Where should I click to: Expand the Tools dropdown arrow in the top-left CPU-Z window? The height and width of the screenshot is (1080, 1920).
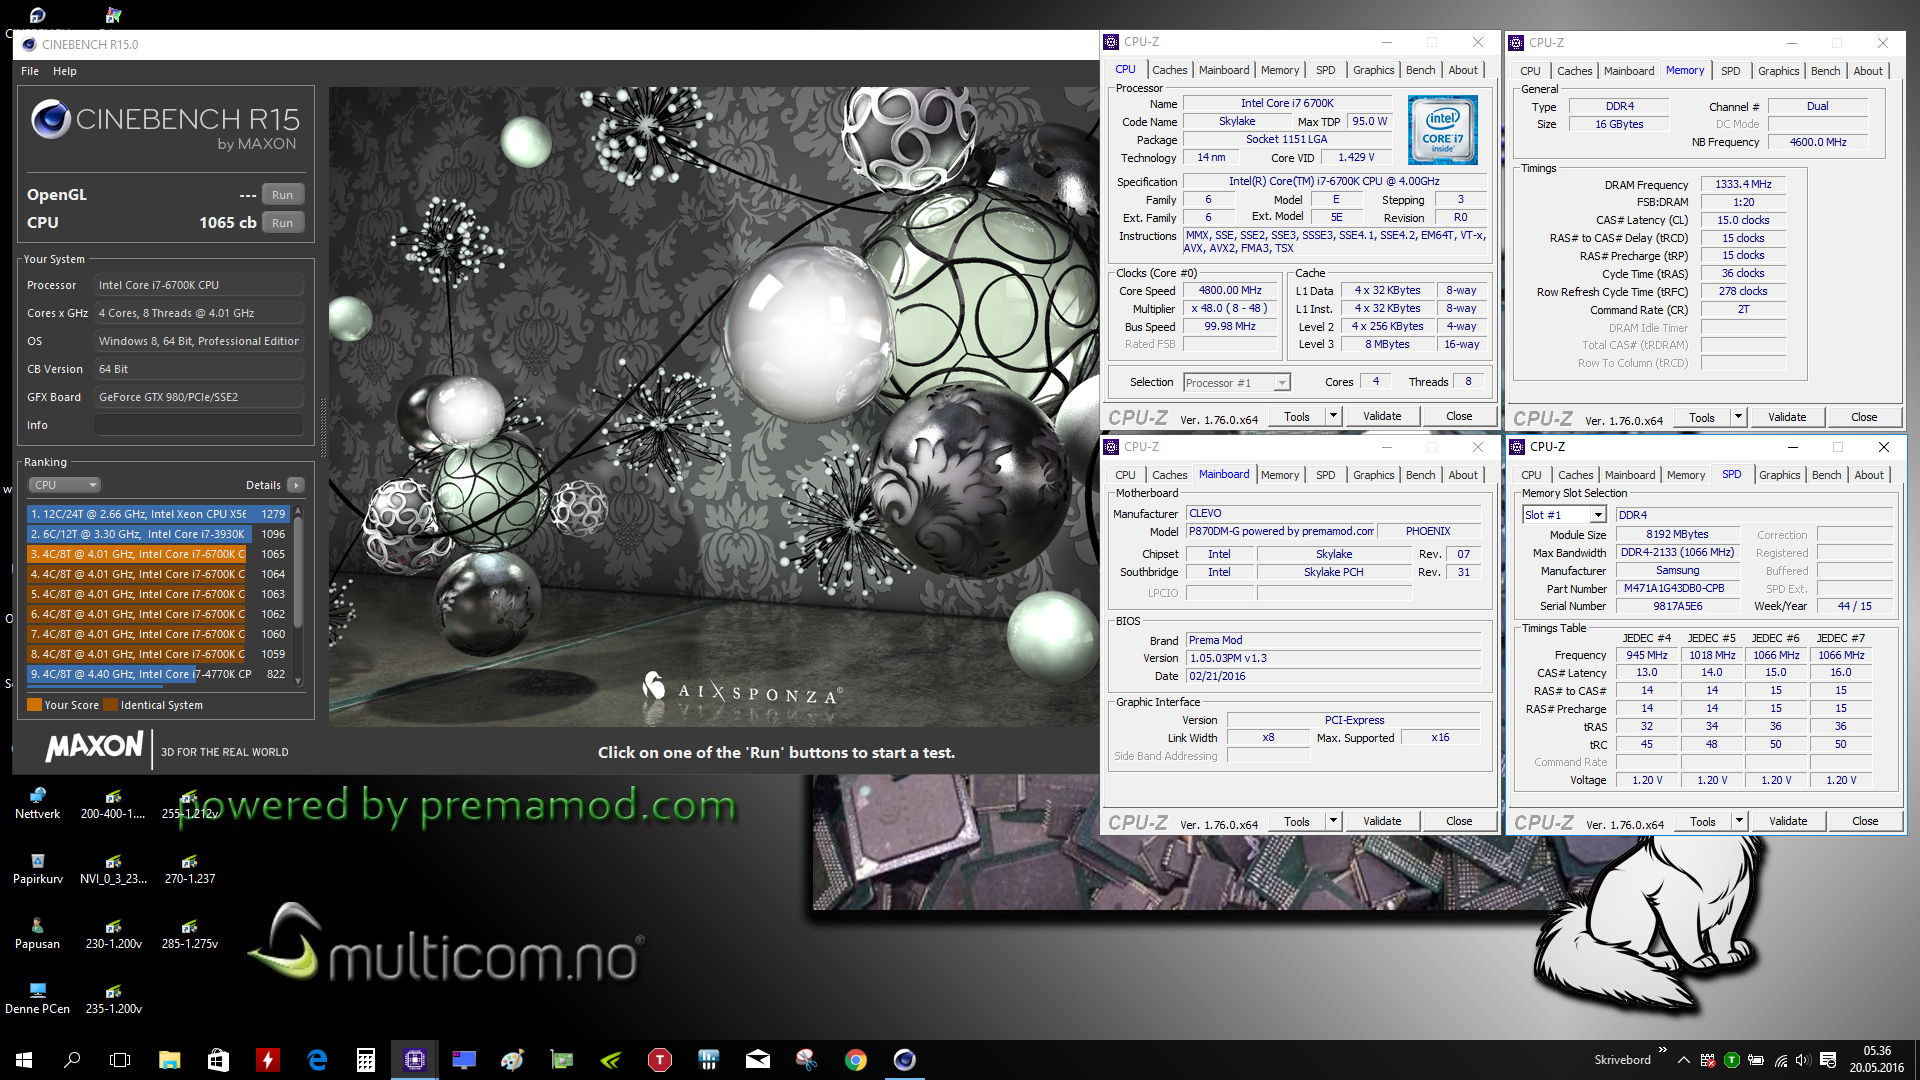(x=1333, y=416)
